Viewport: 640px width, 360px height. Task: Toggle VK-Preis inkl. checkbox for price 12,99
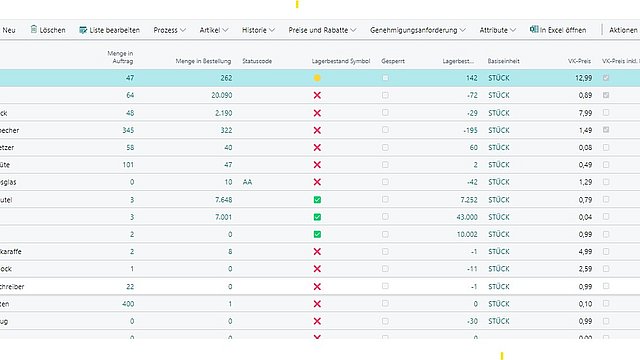coord(606,78)
